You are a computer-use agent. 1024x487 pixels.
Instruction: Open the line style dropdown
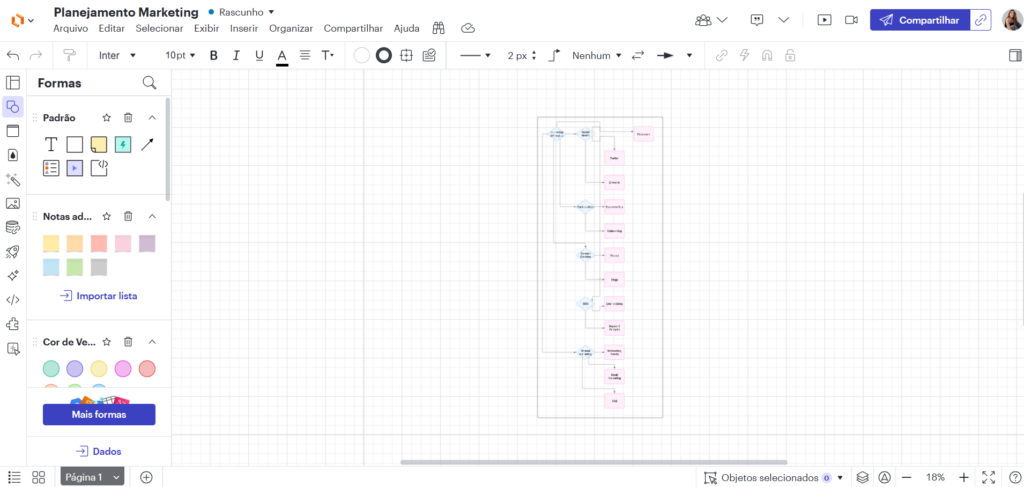pos(475,55)
